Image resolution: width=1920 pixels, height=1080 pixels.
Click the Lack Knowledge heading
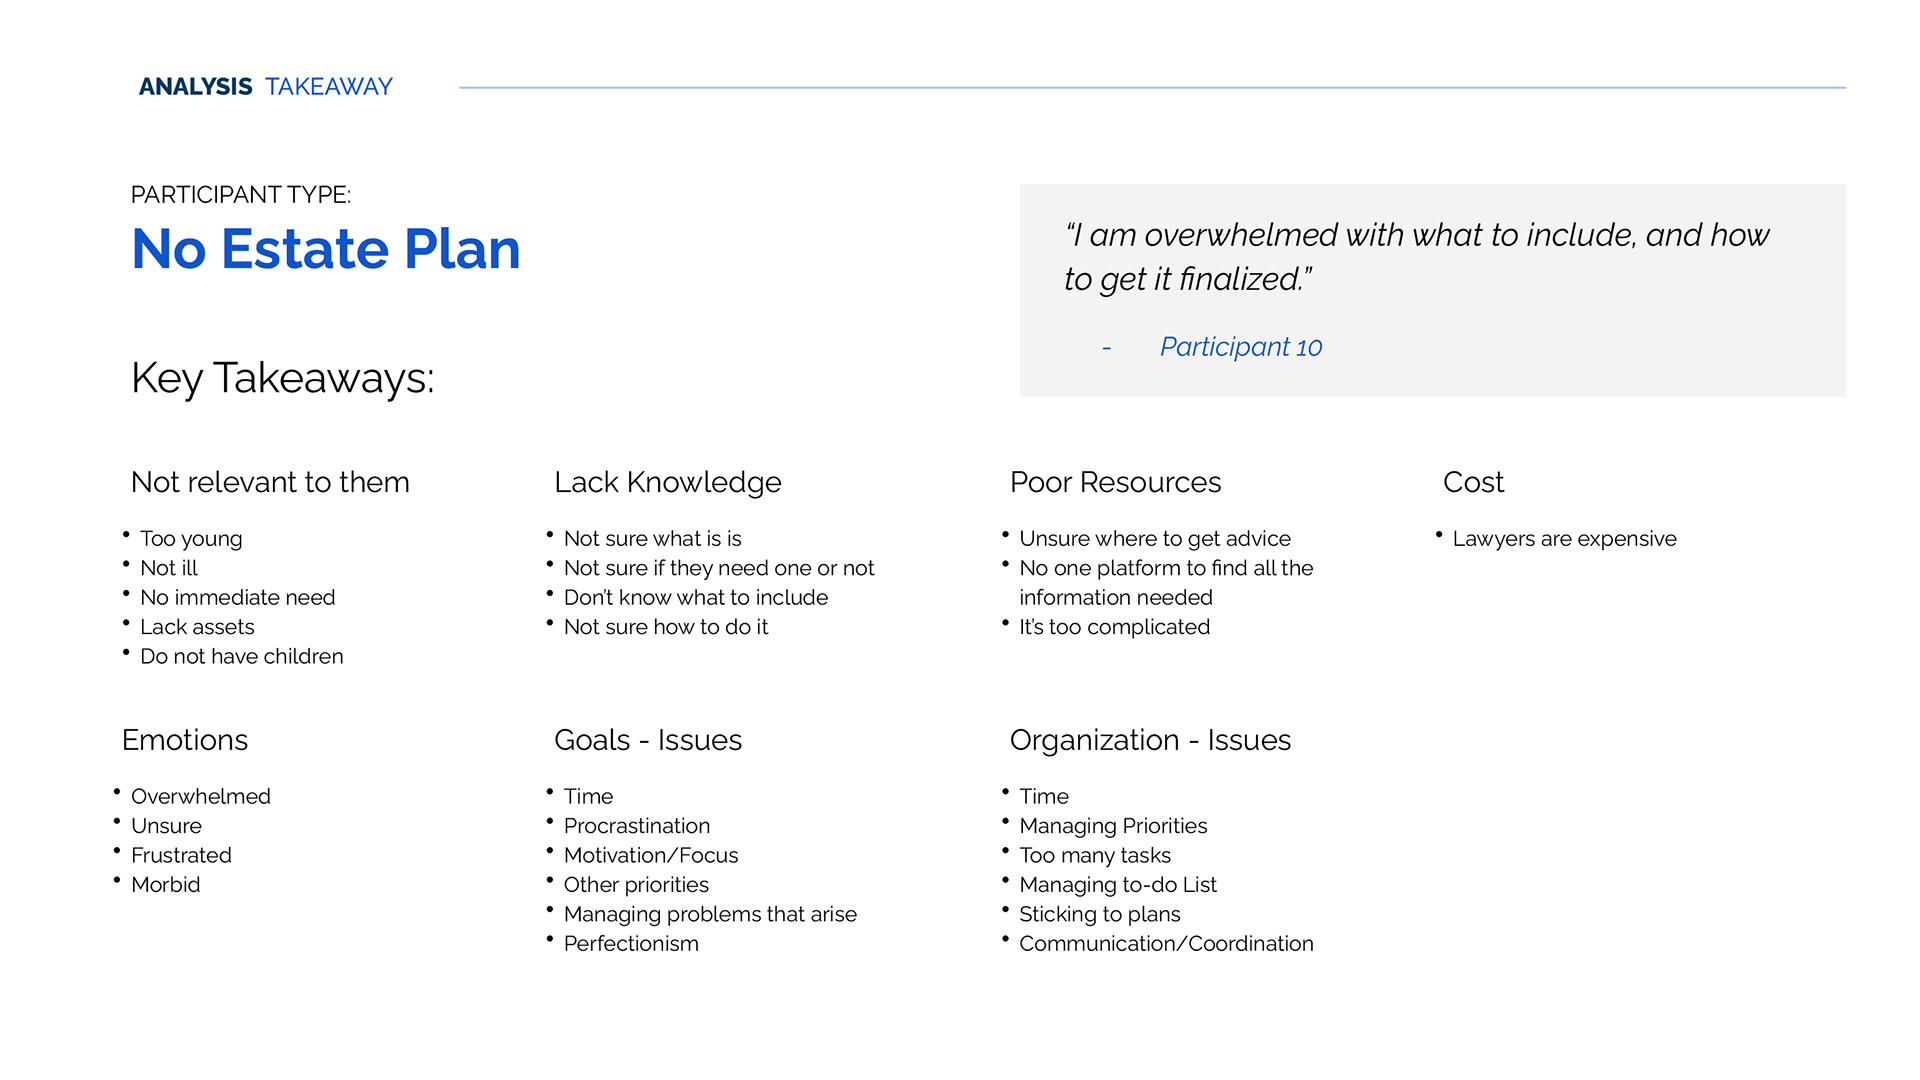(x=668, y=482)
